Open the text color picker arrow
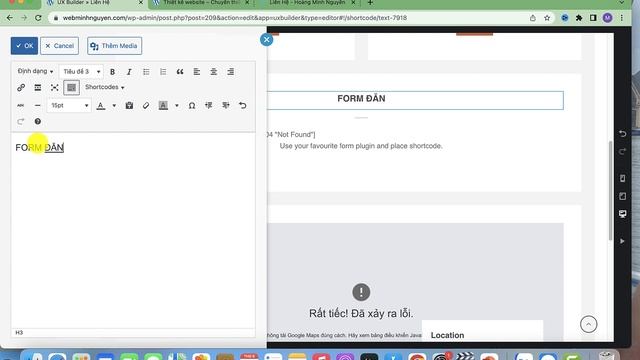The width and height of the screenshot is (640, 360). click(x=114, y=105)
